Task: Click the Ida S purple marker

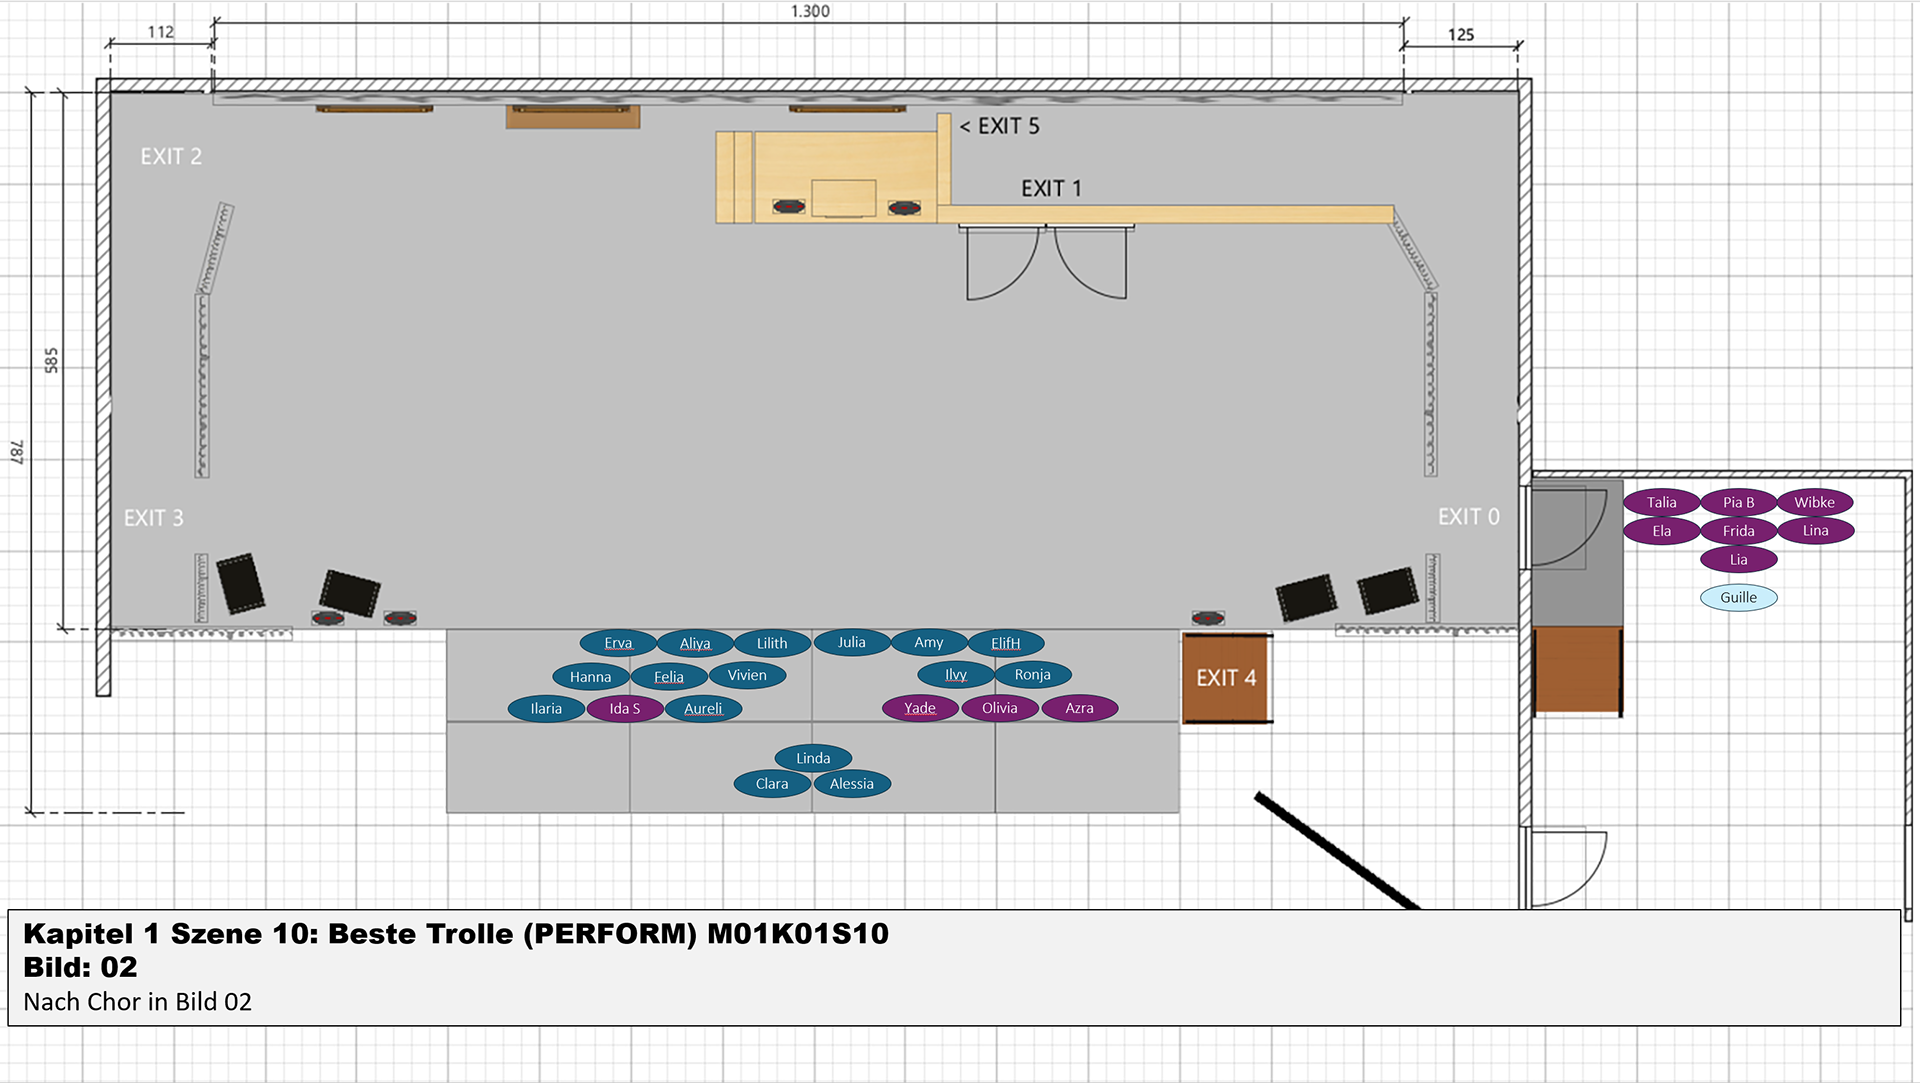Action: coord(625,708)
